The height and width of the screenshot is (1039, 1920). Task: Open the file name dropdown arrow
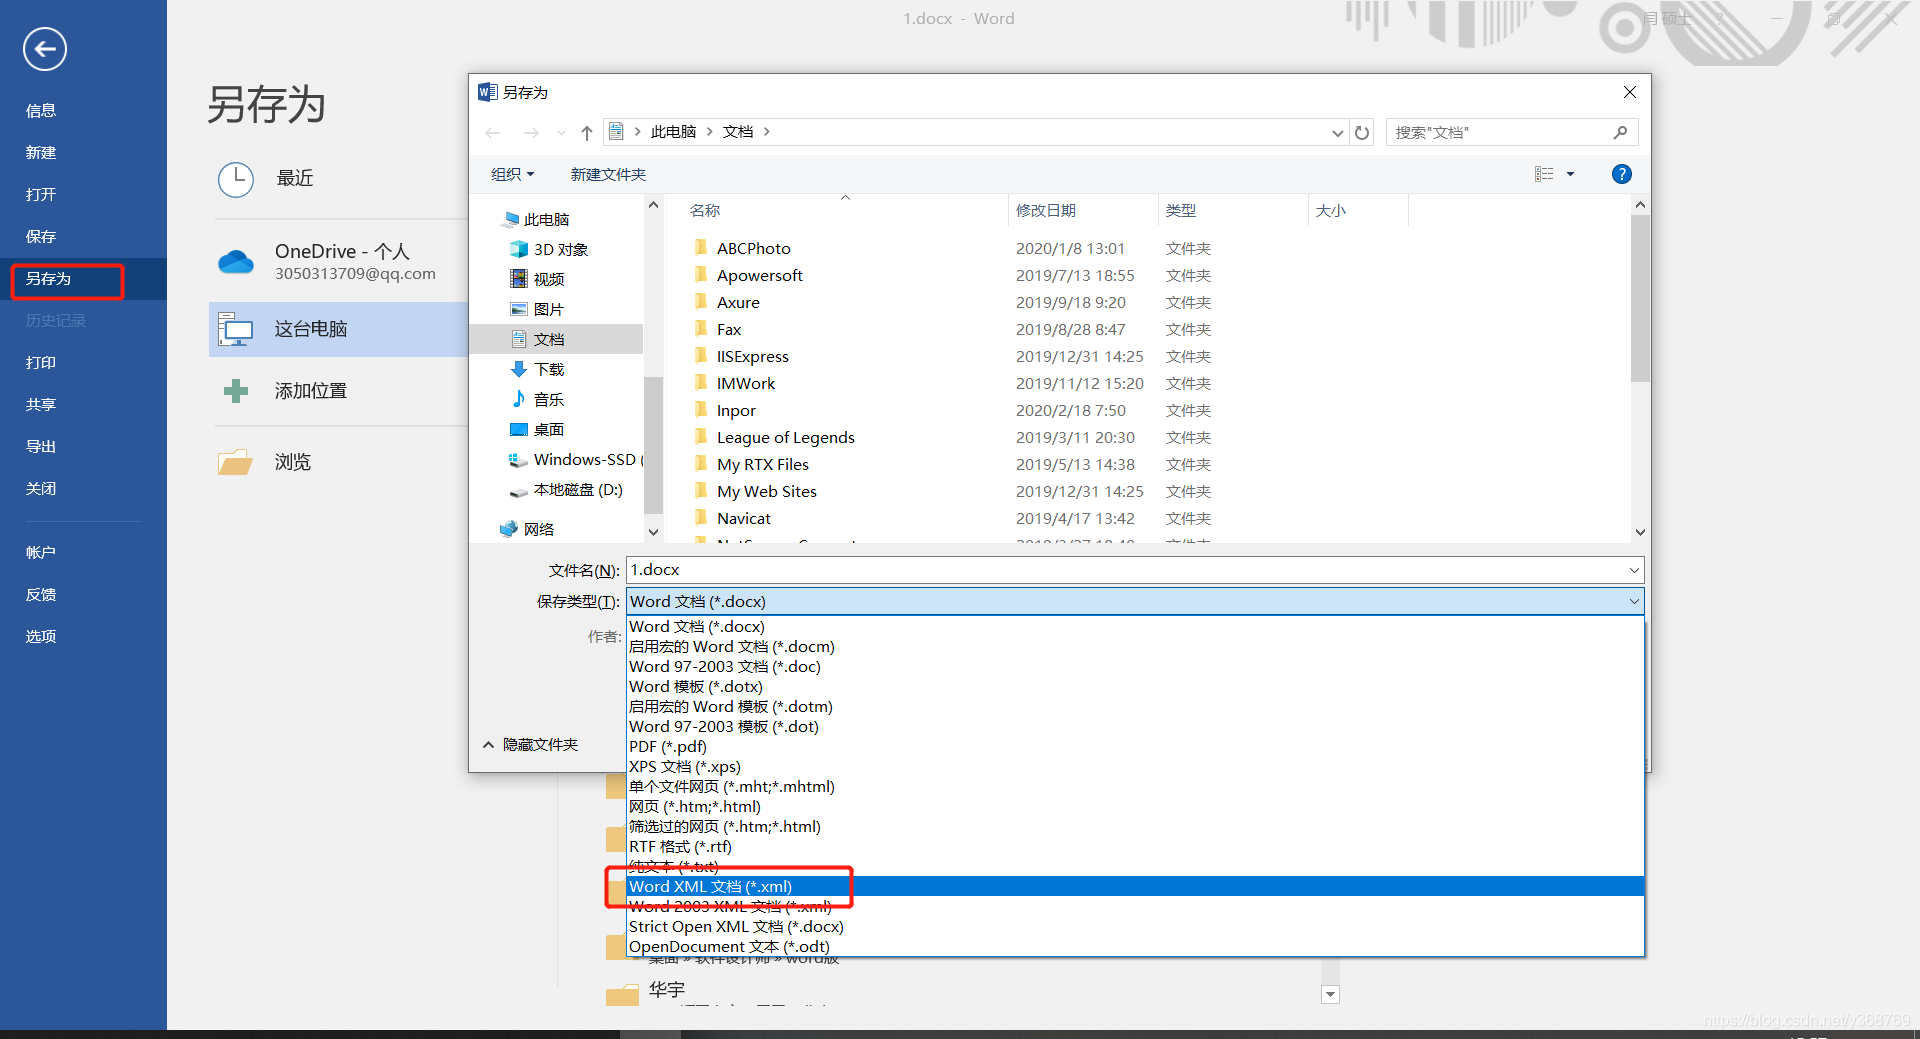click(x=1634, y=570)
